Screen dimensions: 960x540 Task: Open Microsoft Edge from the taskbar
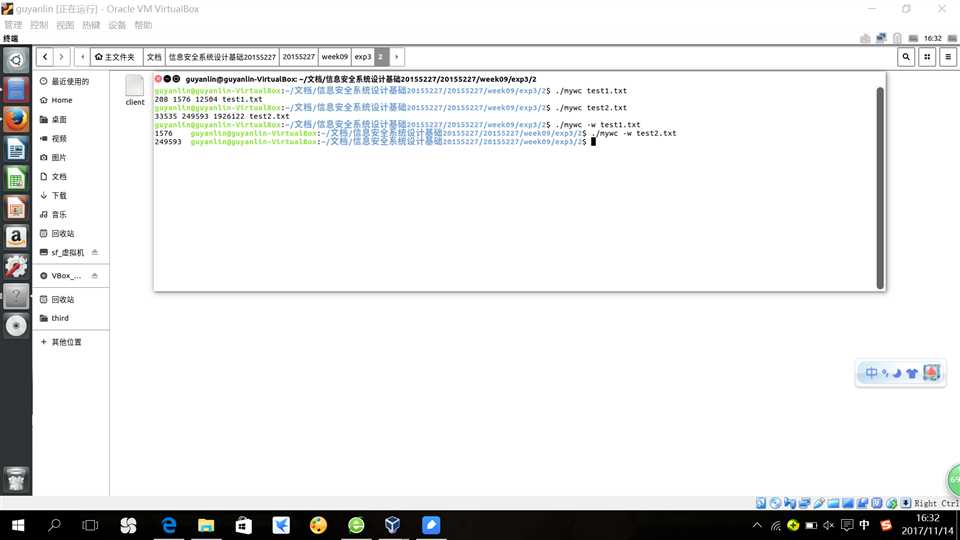coord(168,525)
